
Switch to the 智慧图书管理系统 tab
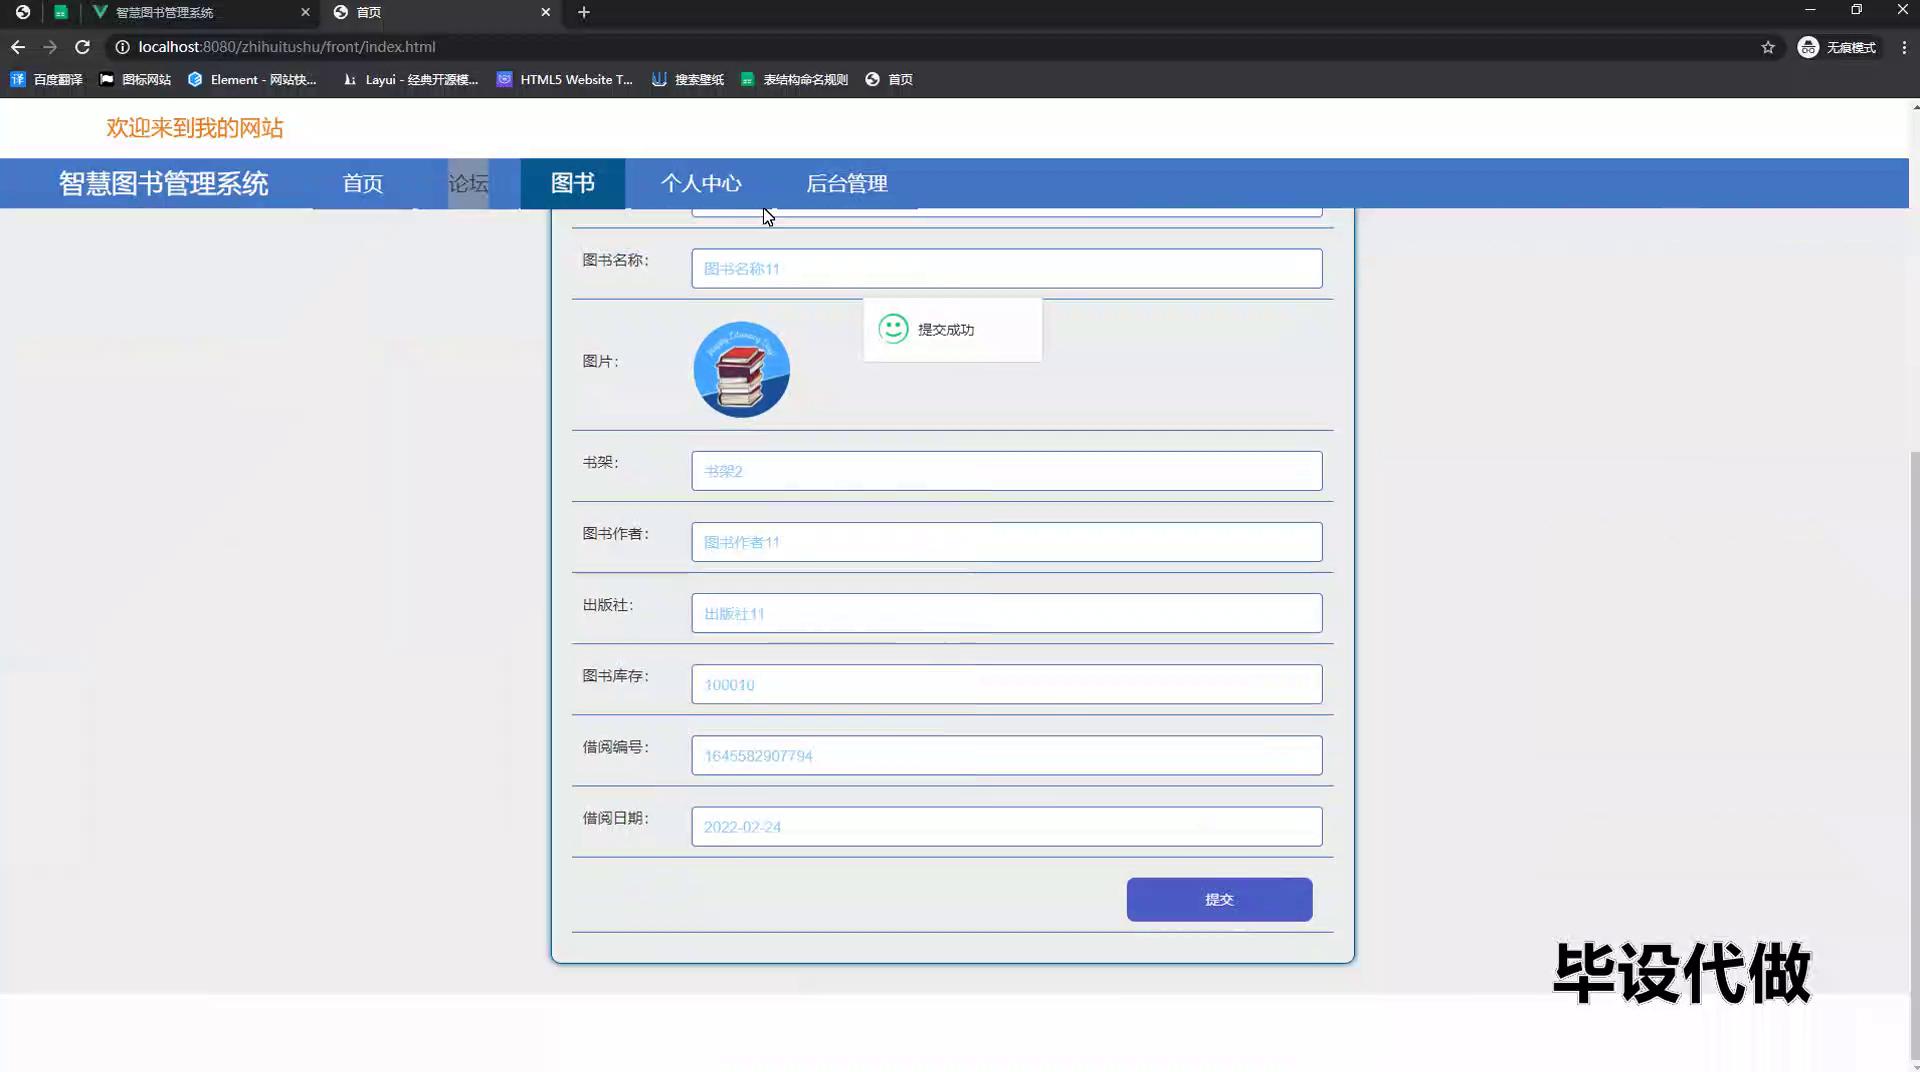point(190,12)
